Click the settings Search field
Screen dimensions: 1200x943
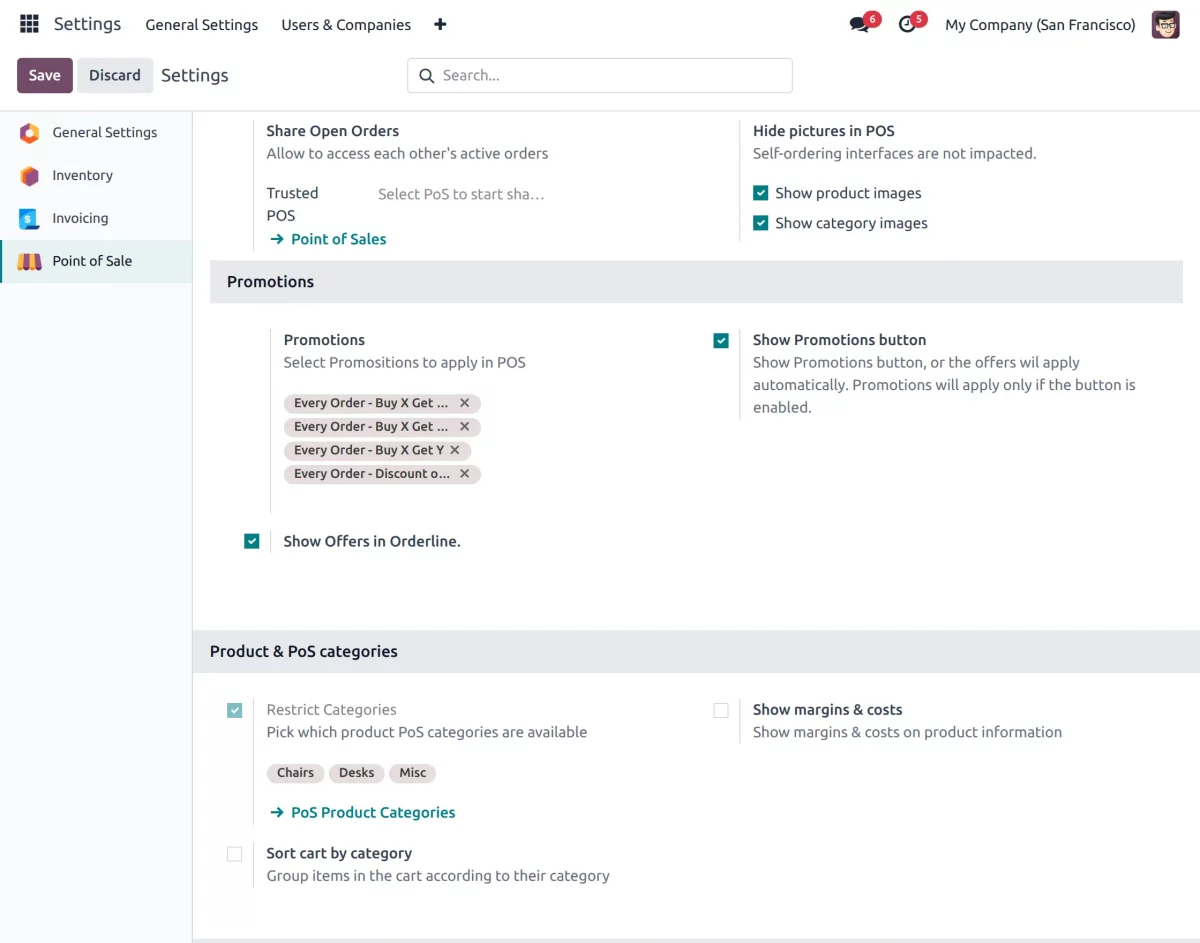click(600, 75)
